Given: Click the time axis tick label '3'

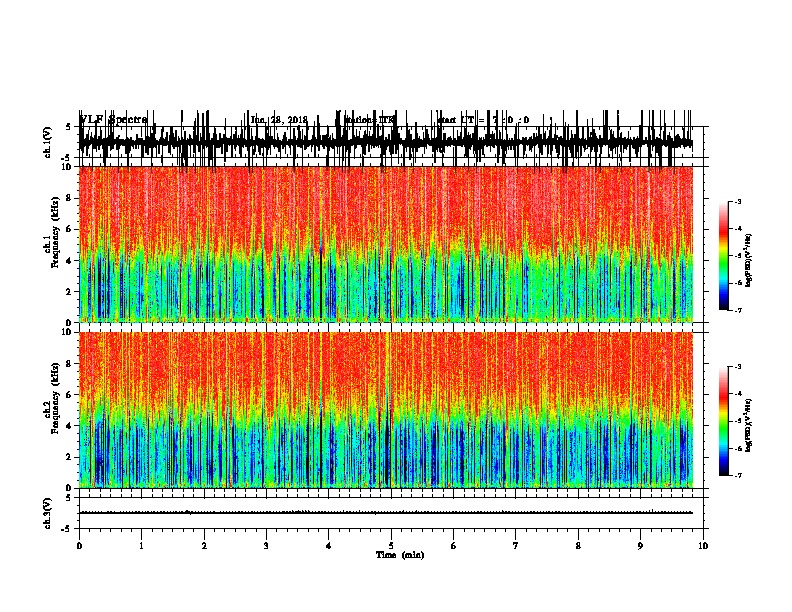Looking at the screenshot, I should 266,546.
